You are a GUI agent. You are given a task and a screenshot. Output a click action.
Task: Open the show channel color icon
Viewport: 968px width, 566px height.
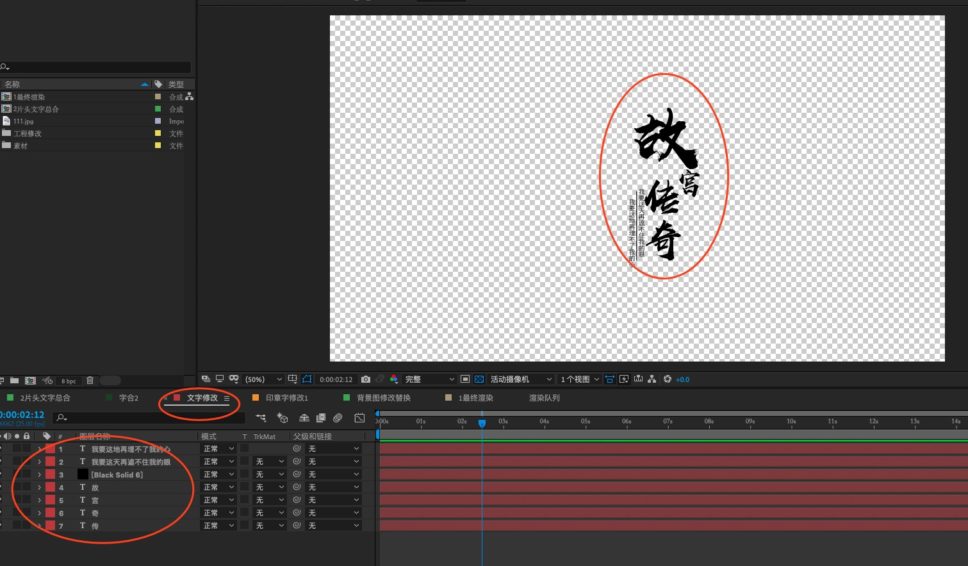393,379
